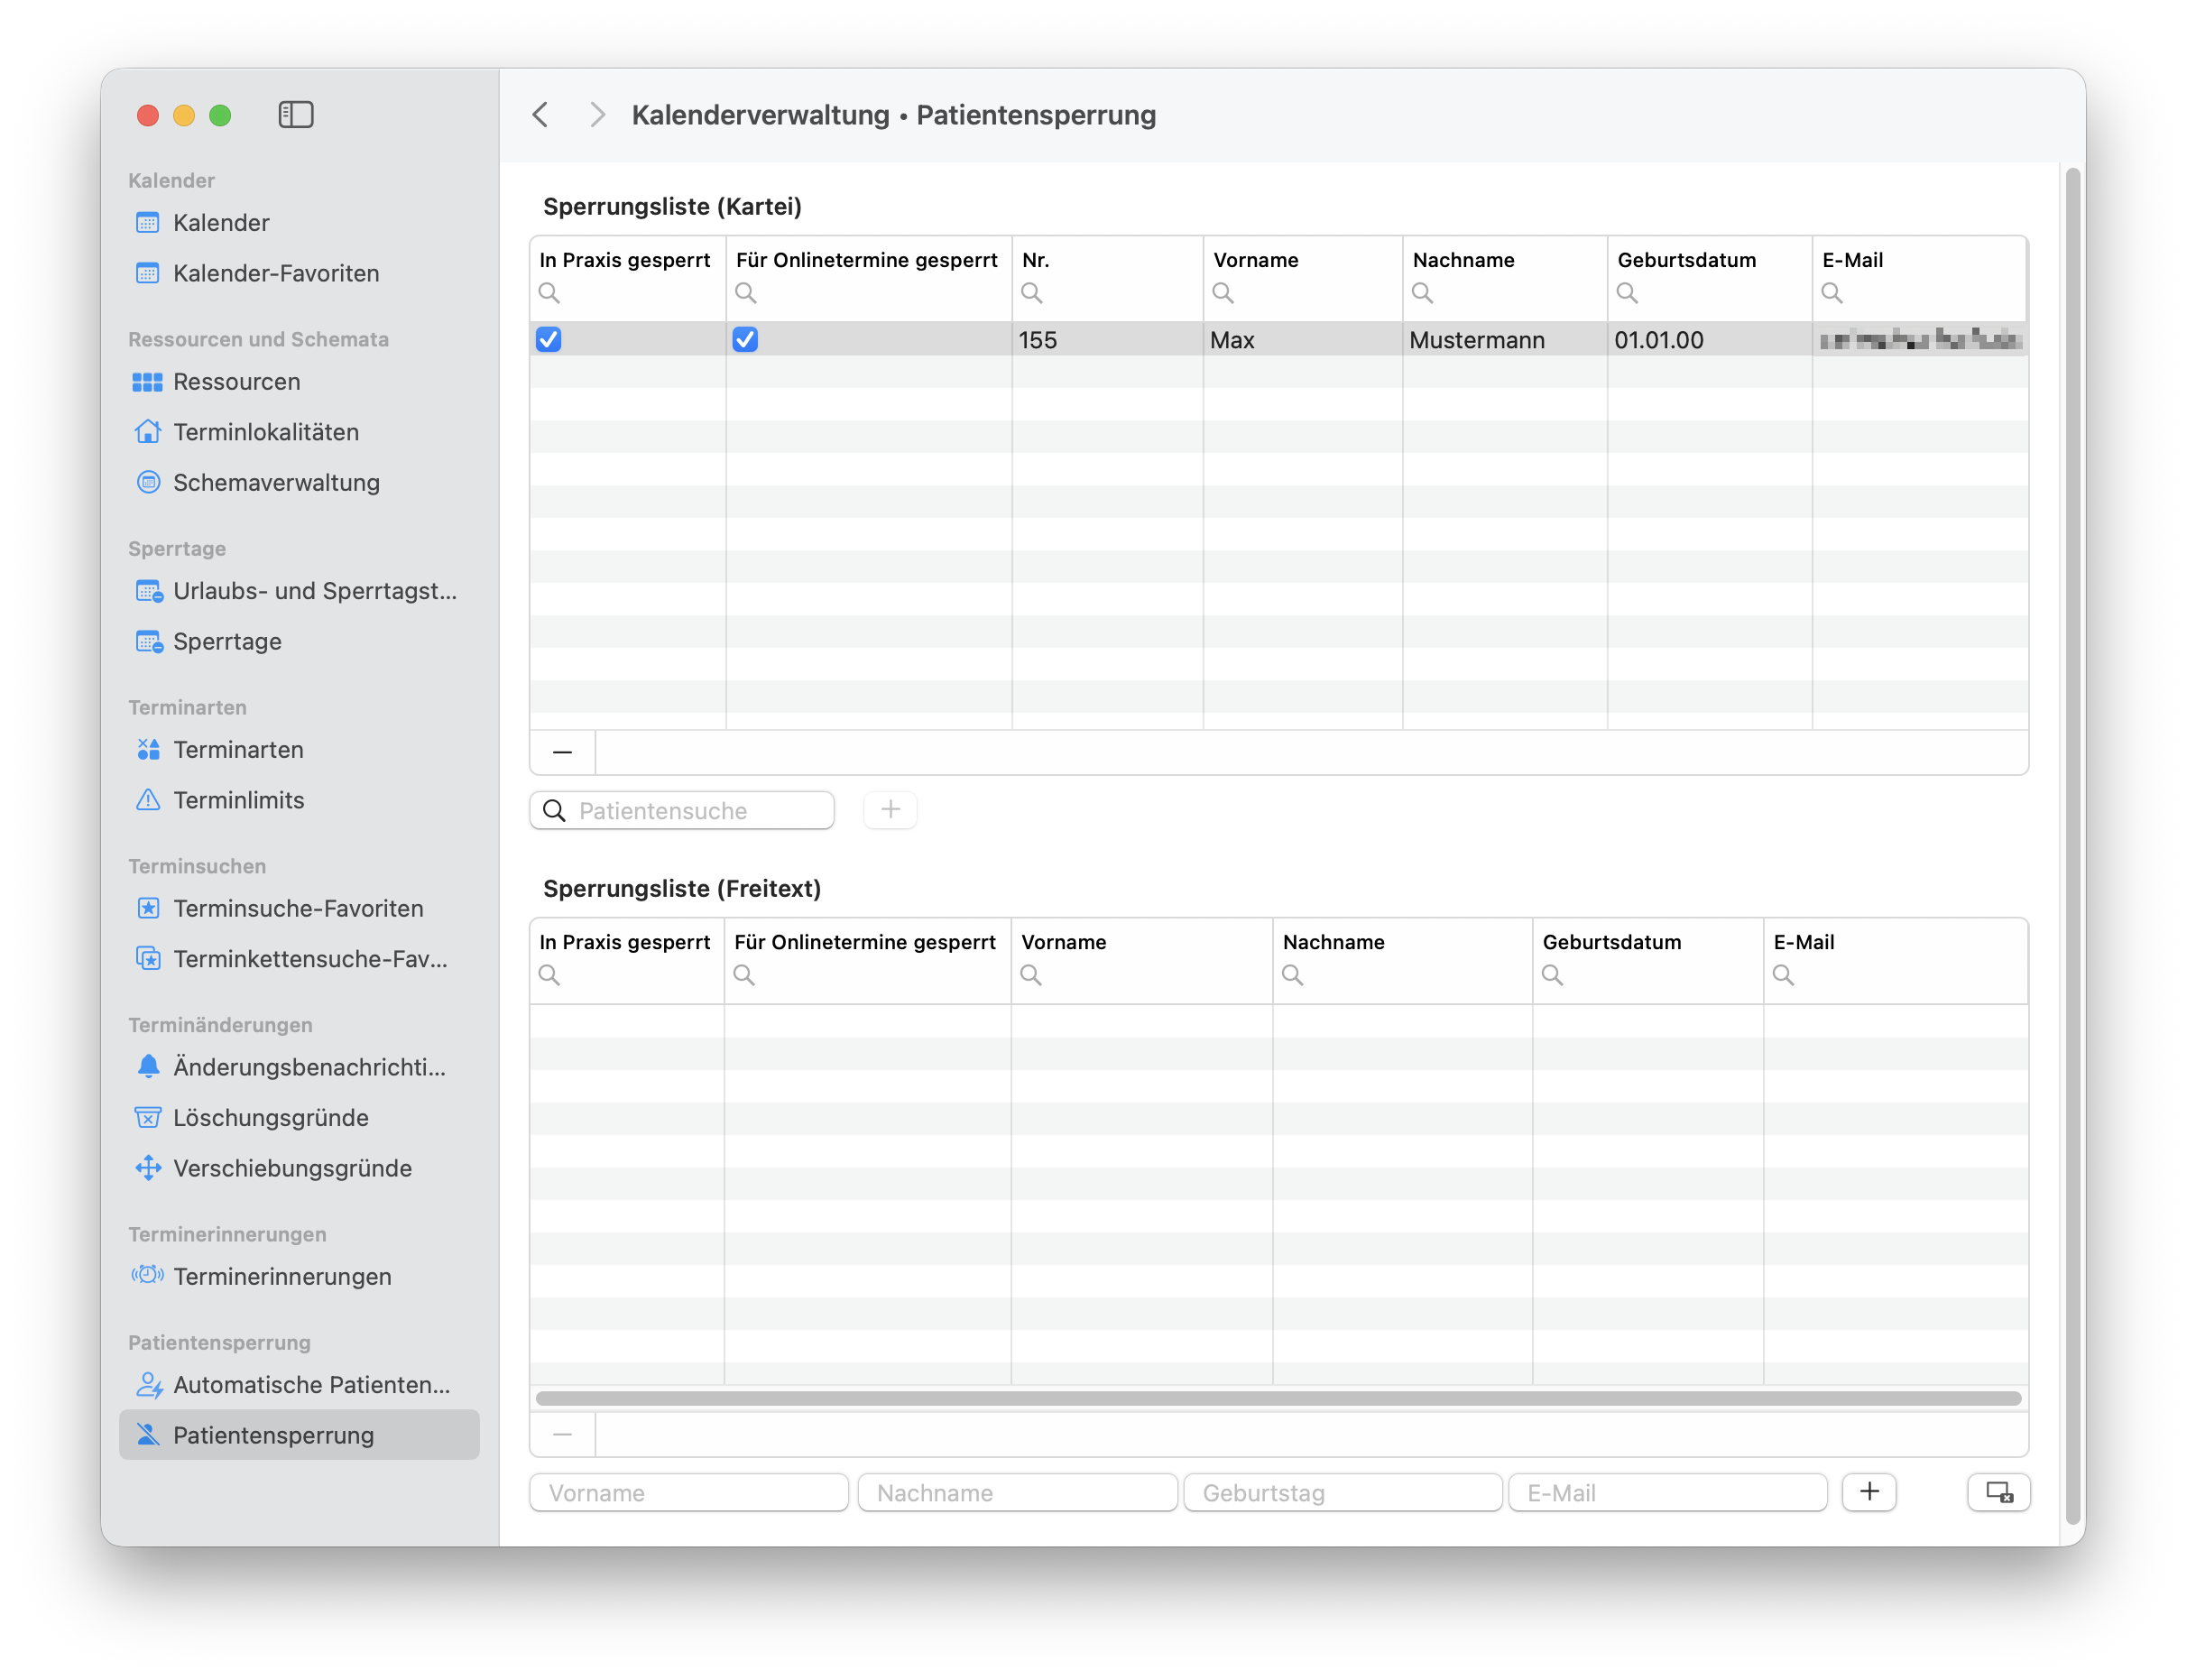The image size is (2187, 1680).
Task: Click filter under Vorname in Freitext list
Action: pos(1141,975)
